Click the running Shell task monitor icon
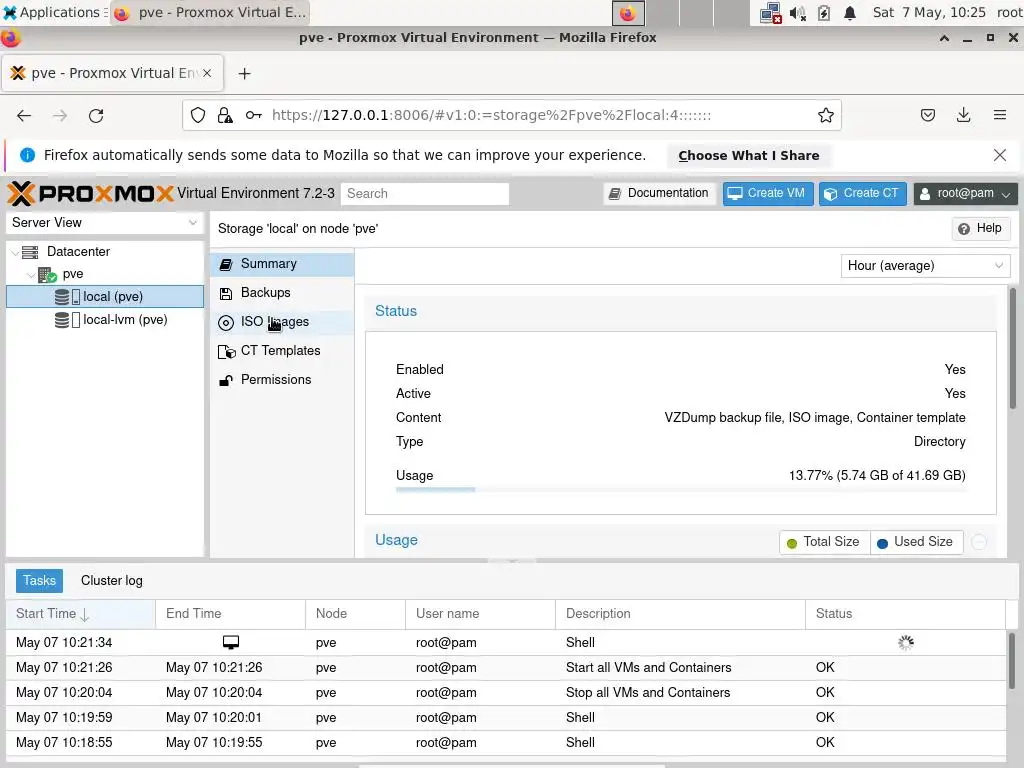Viewport: 1024px width, 768px height. click(231, 643)
